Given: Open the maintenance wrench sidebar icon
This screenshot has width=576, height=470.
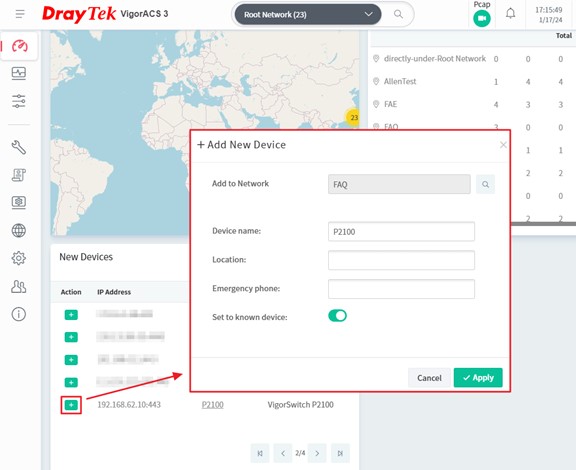Looking at the screenshot, I should [x=19, y=147].
